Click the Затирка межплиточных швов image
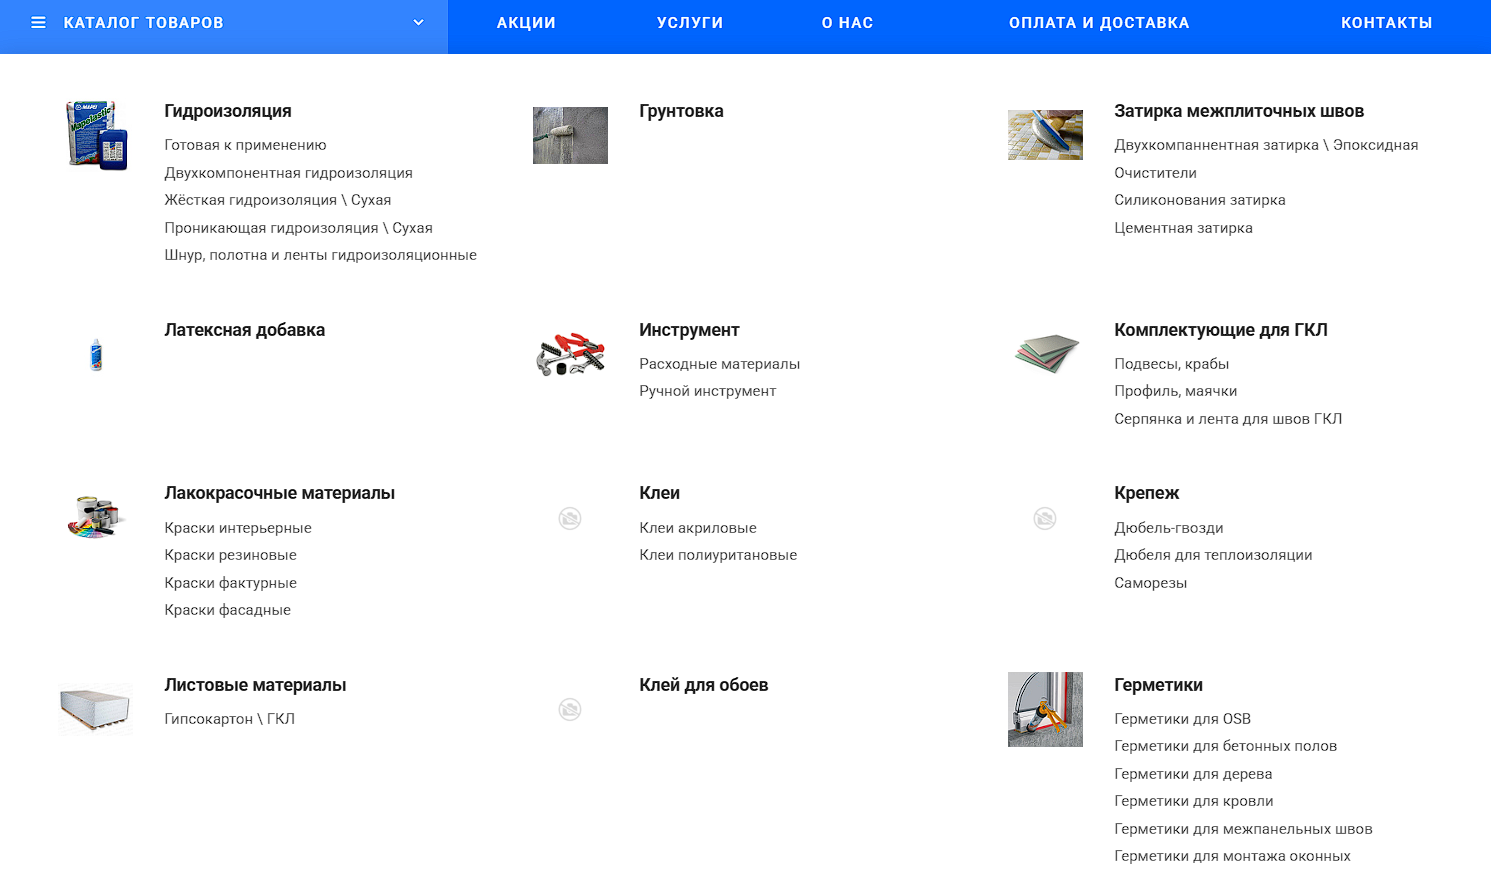The width and height of the screenshot is (1491, 872). (1045, 135)
